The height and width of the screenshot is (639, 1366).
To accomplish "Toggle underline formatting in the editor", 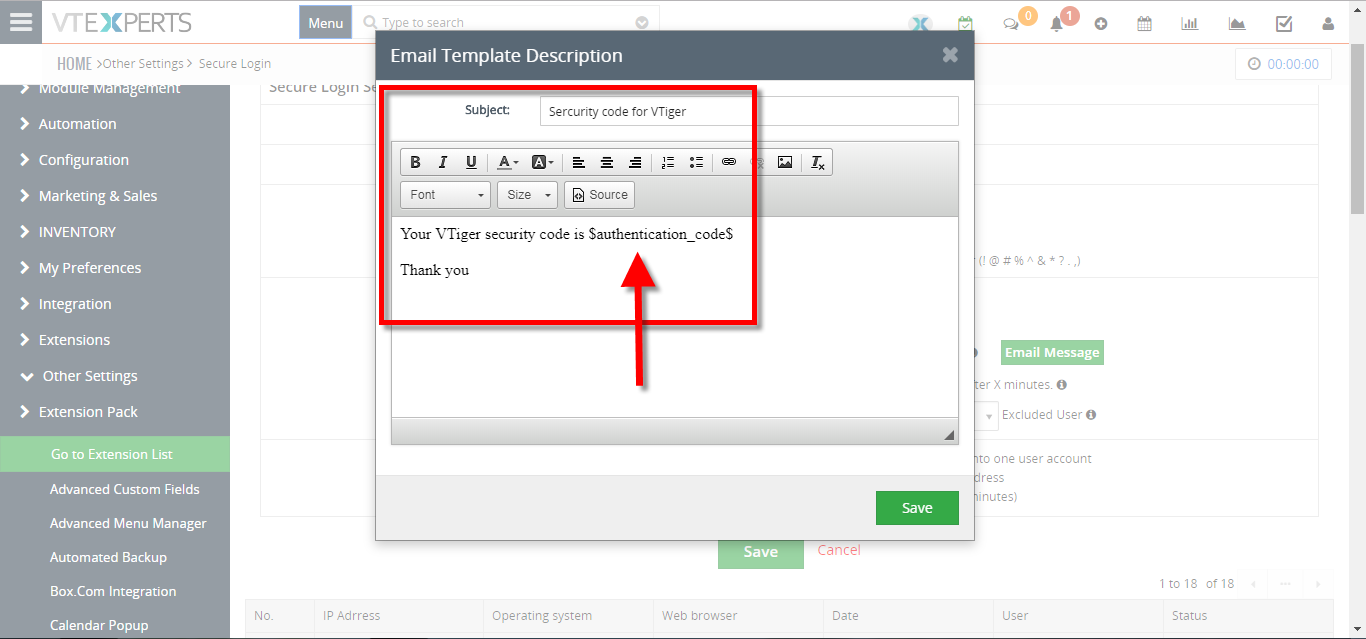I will (471, 162).
